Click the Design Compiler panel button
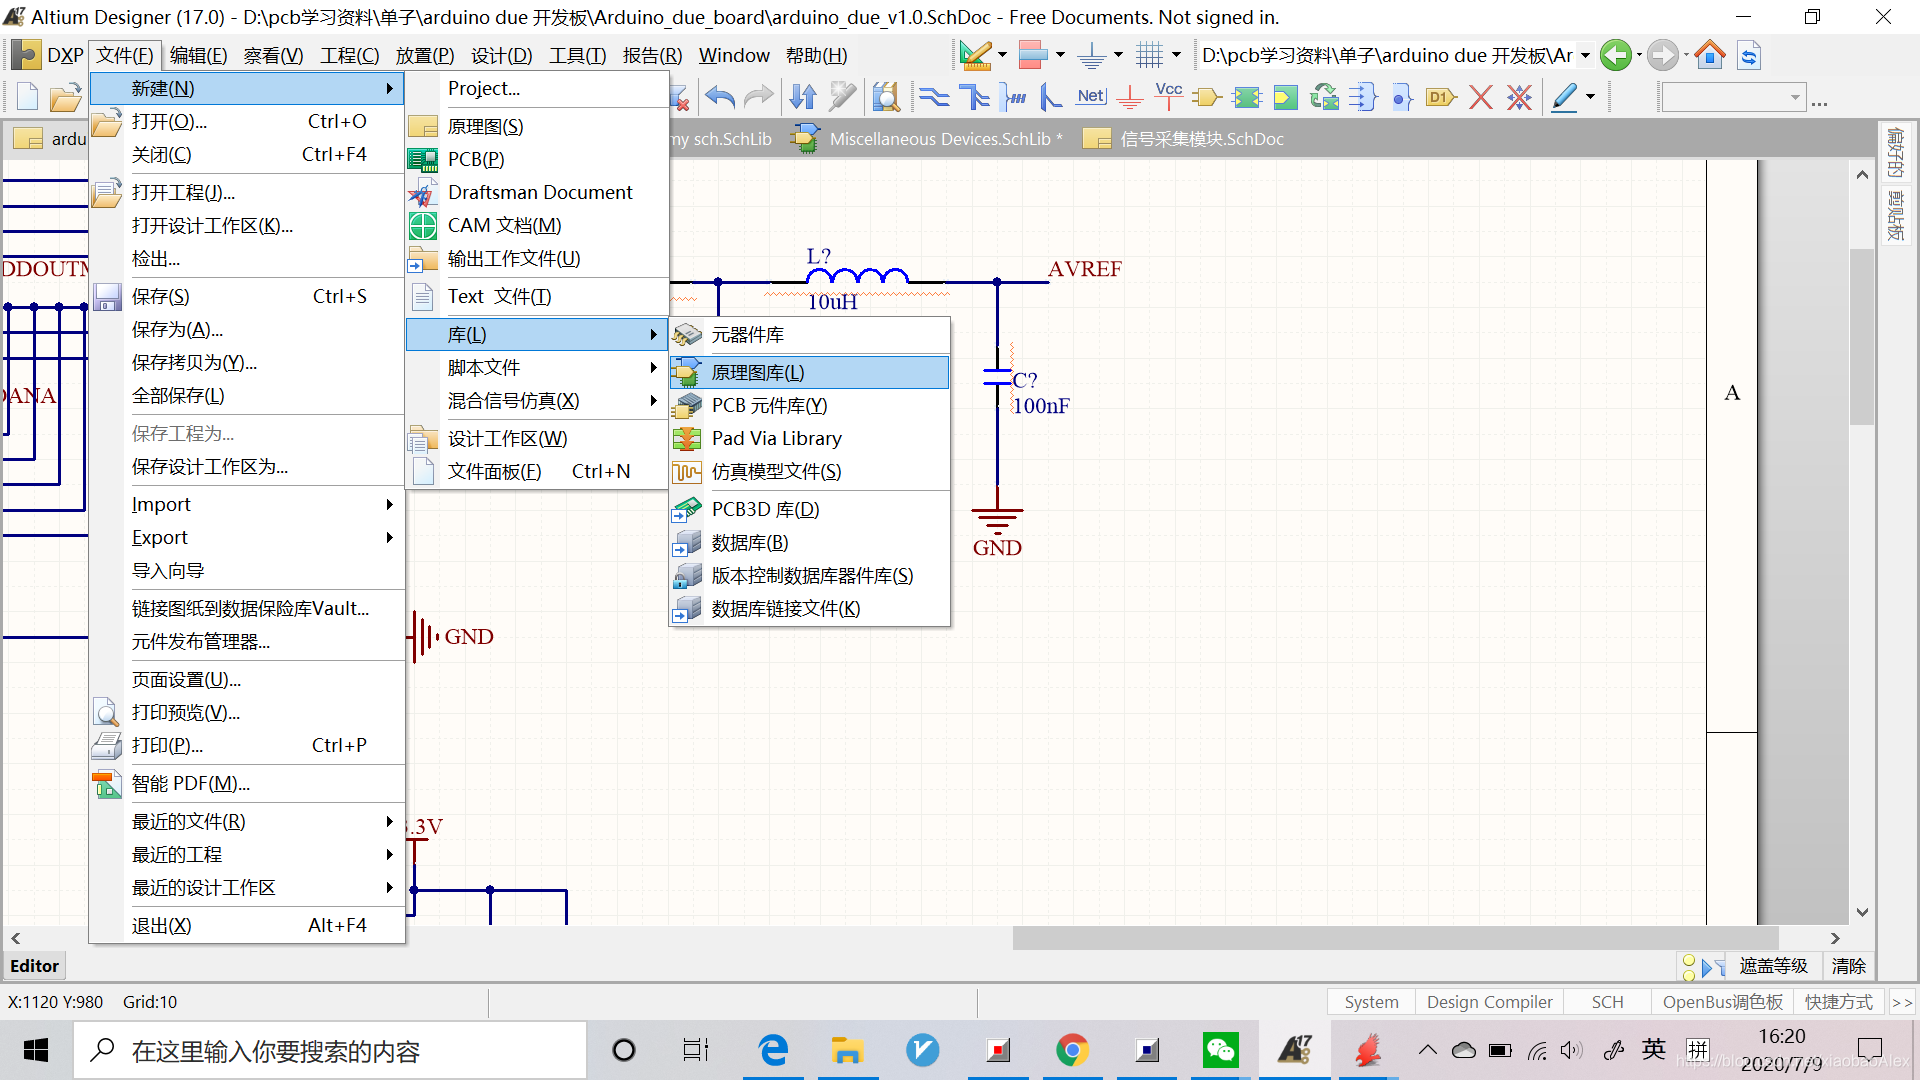Screen dimensions: 1920x1080 [1489, 1001]
